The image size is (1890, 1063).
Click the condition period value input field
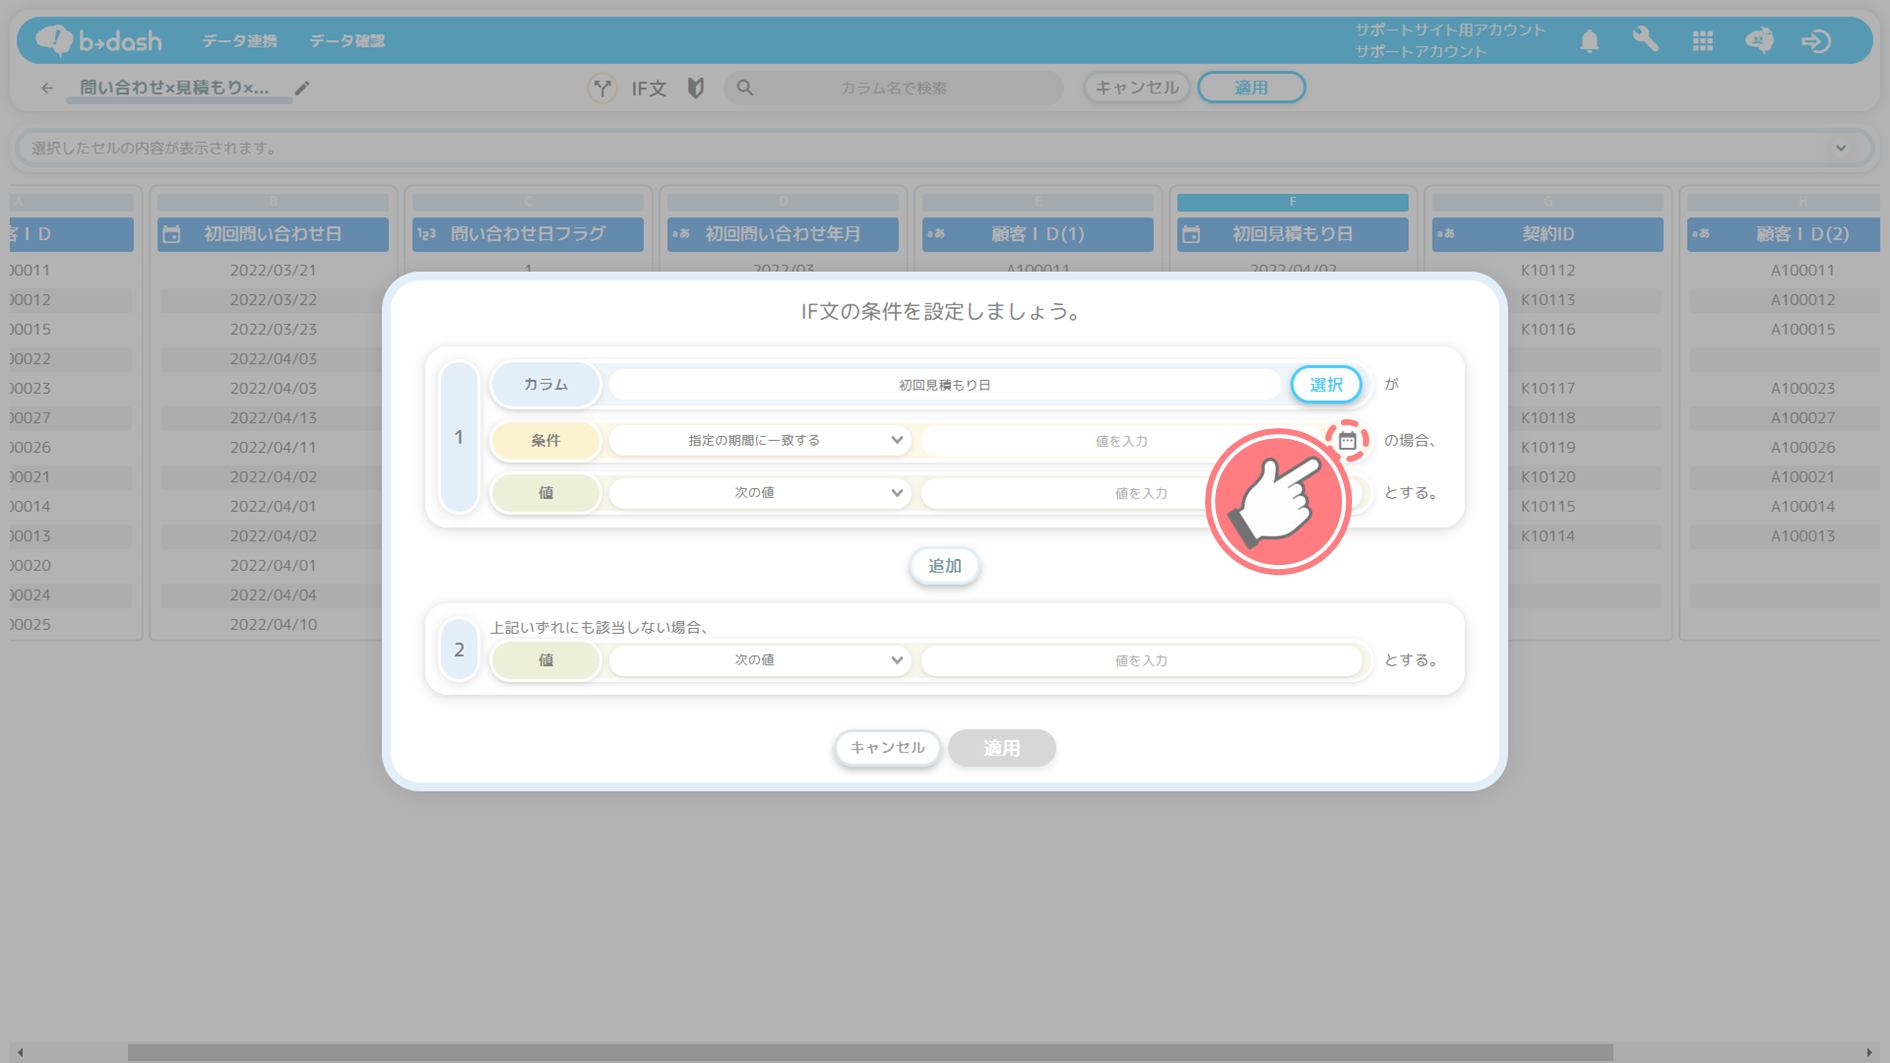(1122, 440)
